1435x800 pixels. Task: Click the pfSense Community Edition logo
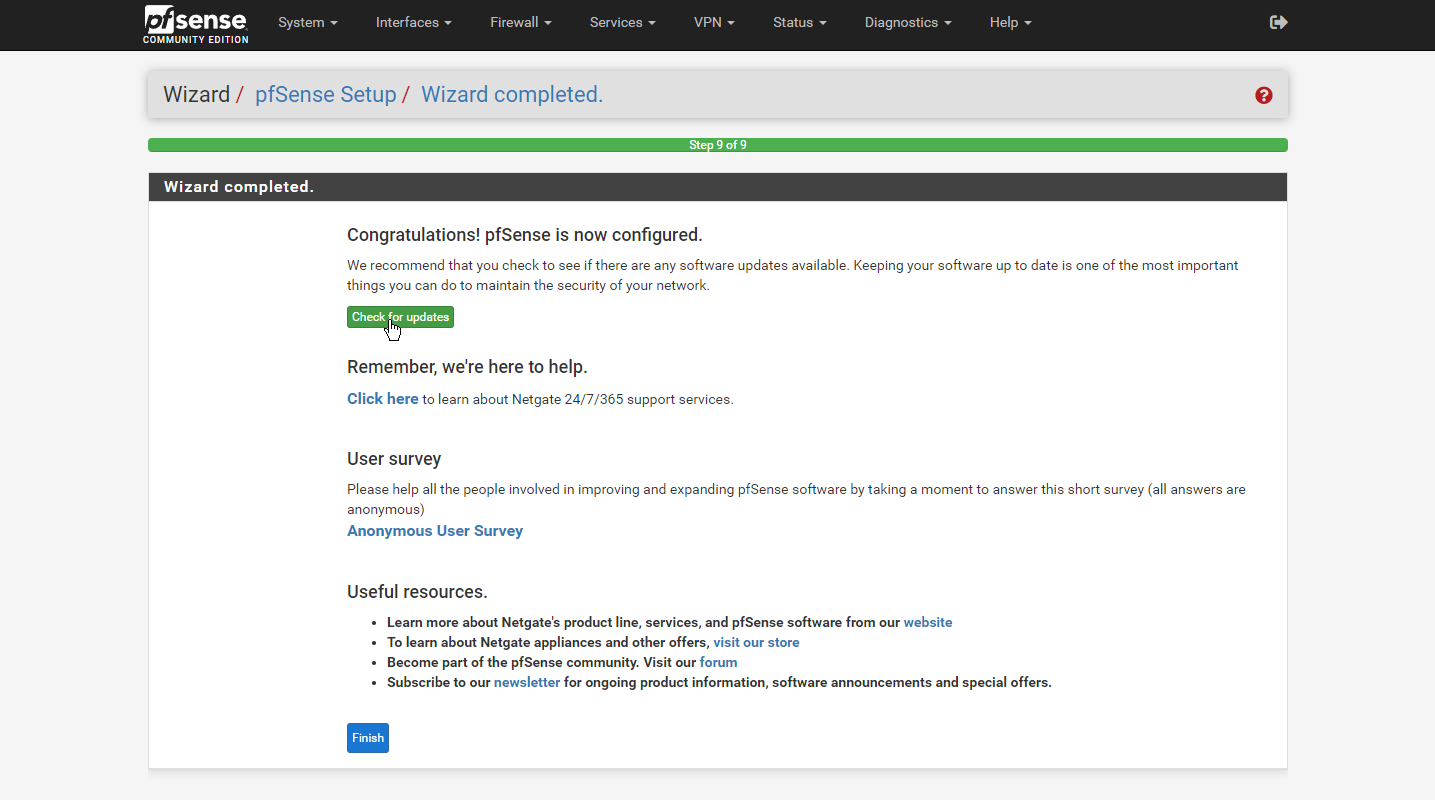point(195,25)
